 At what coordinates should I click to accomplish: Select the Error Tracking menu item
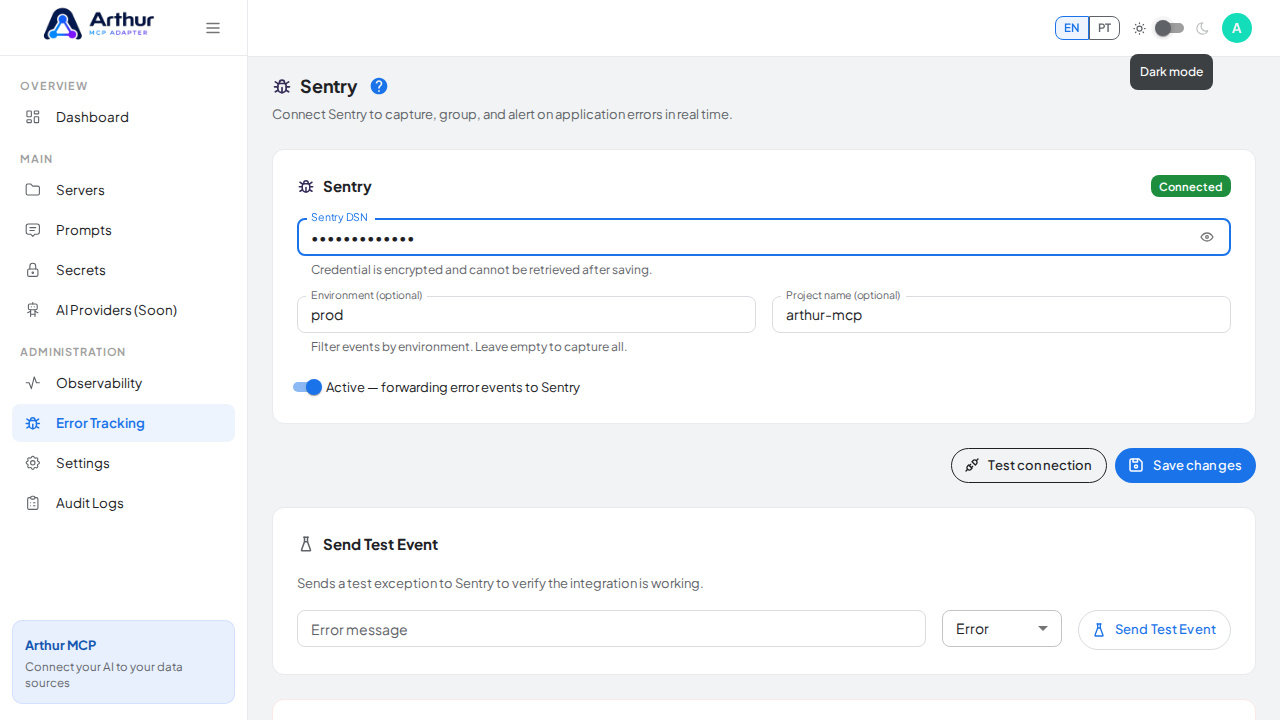coord(123,423)
